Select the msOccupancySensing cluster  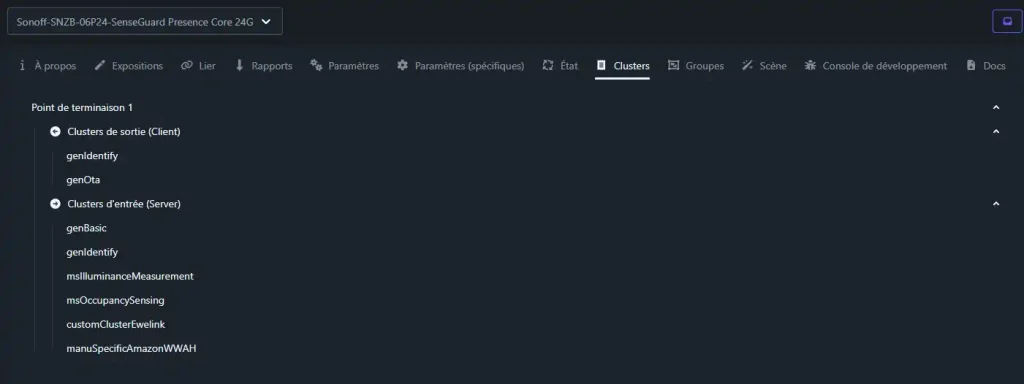point(116,300)
